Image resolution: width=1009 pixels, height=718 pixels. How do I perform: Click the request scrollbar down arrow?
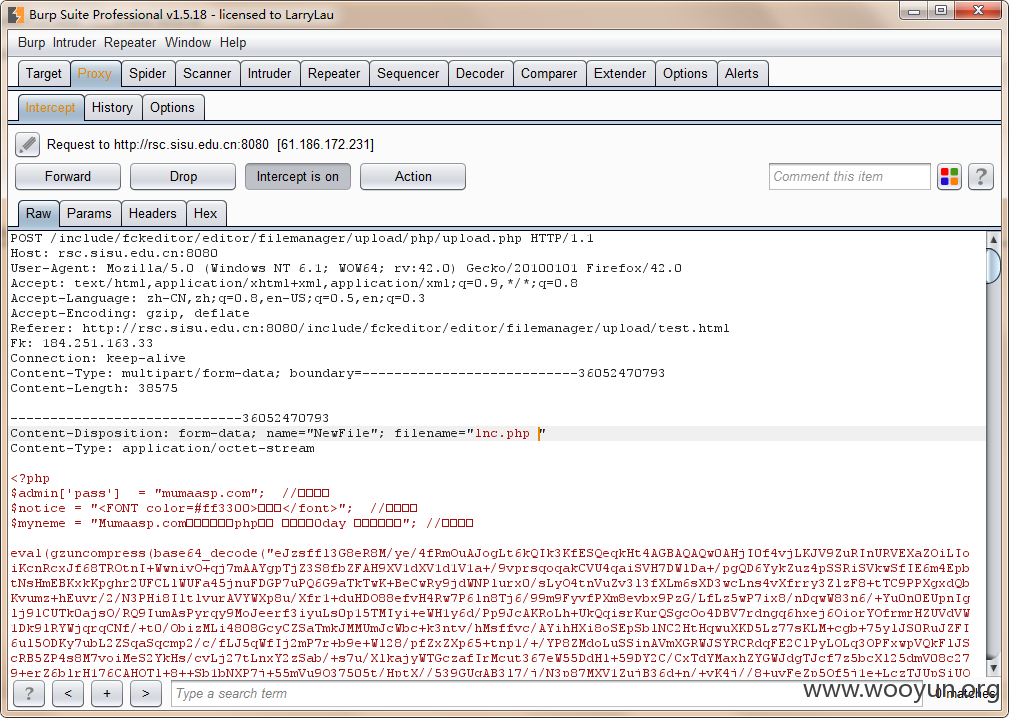pyautogui.click(x=994, y=669)
